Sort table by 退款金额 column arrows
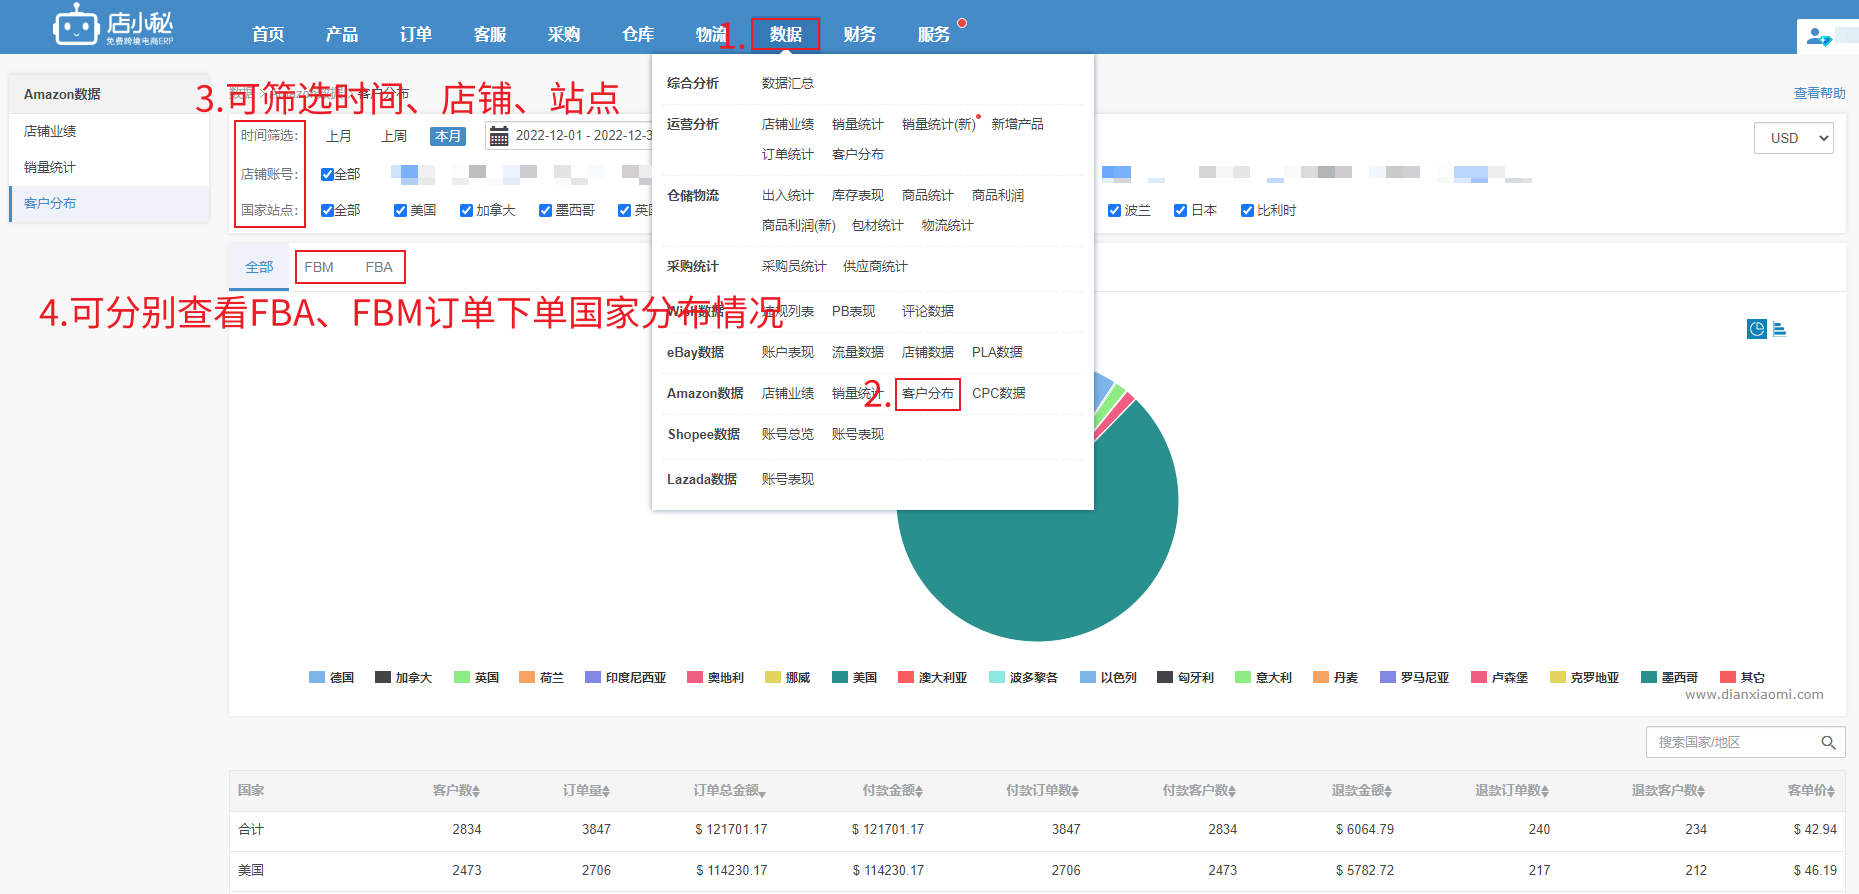 (x=1388, y=791)
